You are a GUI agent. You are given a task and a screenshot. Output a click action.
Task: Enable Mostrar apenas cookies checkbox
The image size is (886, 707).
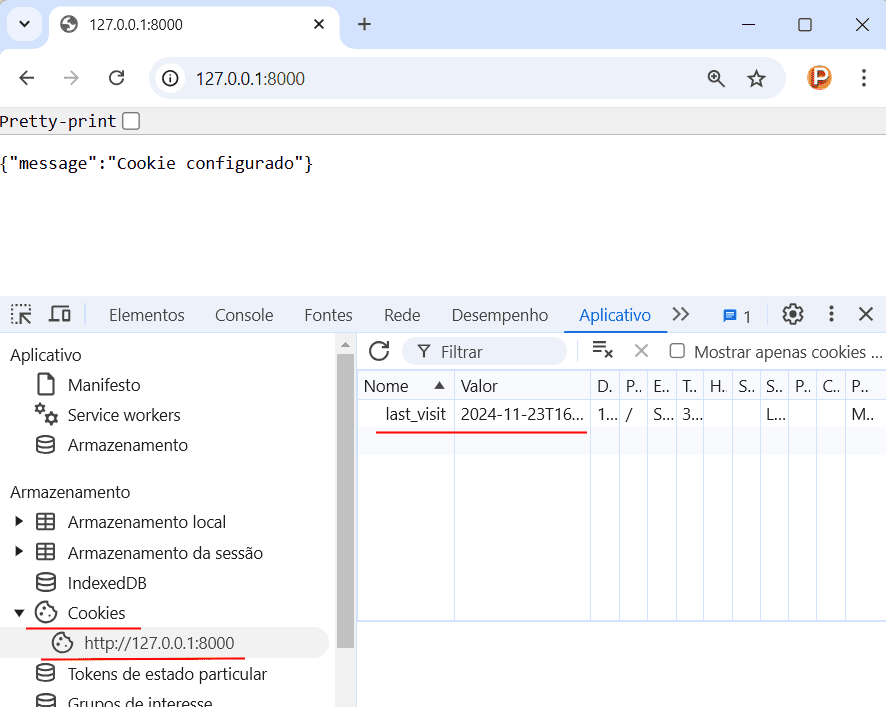677,351
